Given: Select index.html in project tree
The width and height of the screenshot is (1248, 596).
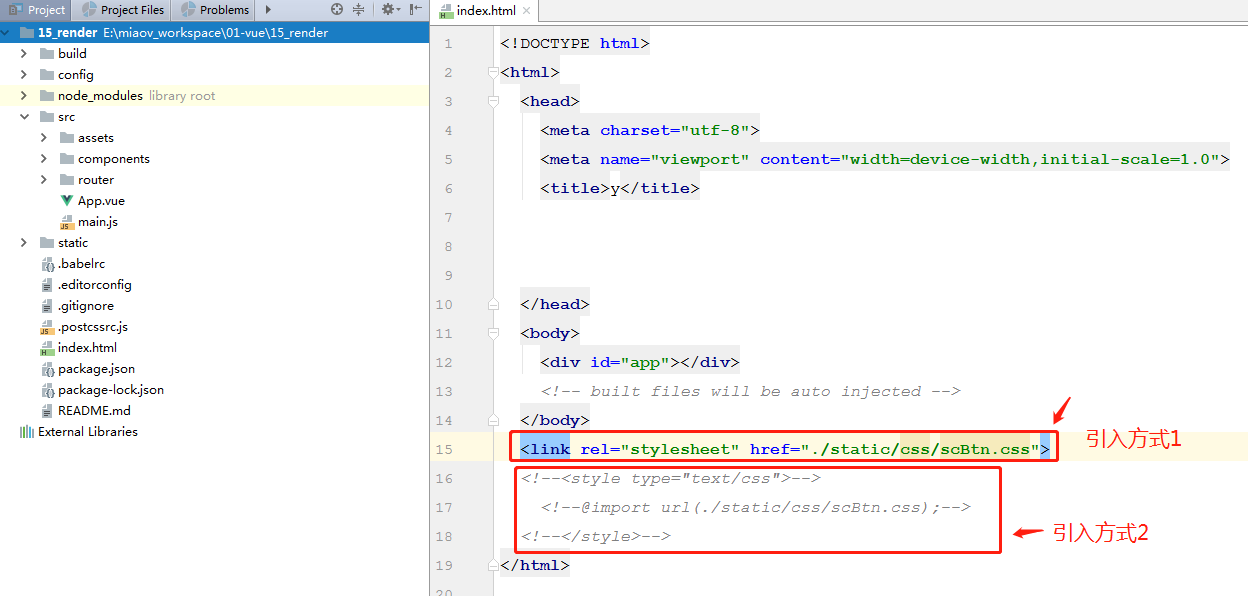Looking at the screenshot, I should pyautogui.click(x=87, y=347).
